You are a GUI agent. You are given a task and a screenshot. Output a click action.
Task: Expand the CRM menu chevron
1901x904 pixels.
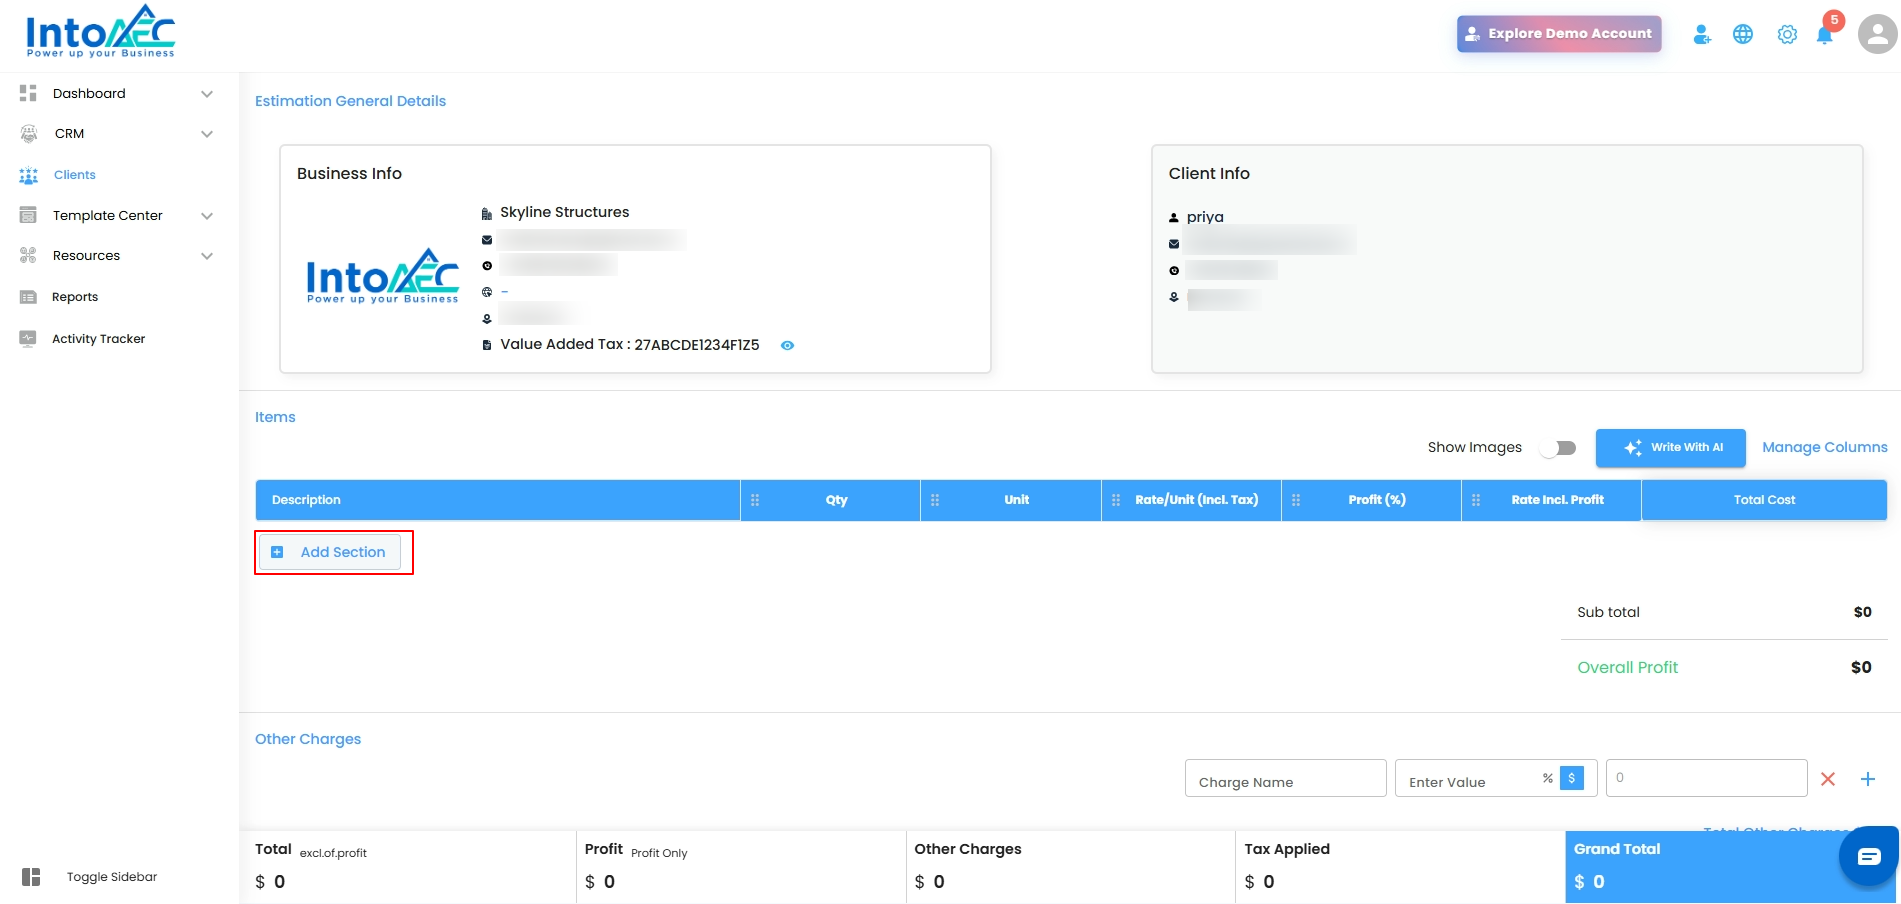[x=207, y=134]
